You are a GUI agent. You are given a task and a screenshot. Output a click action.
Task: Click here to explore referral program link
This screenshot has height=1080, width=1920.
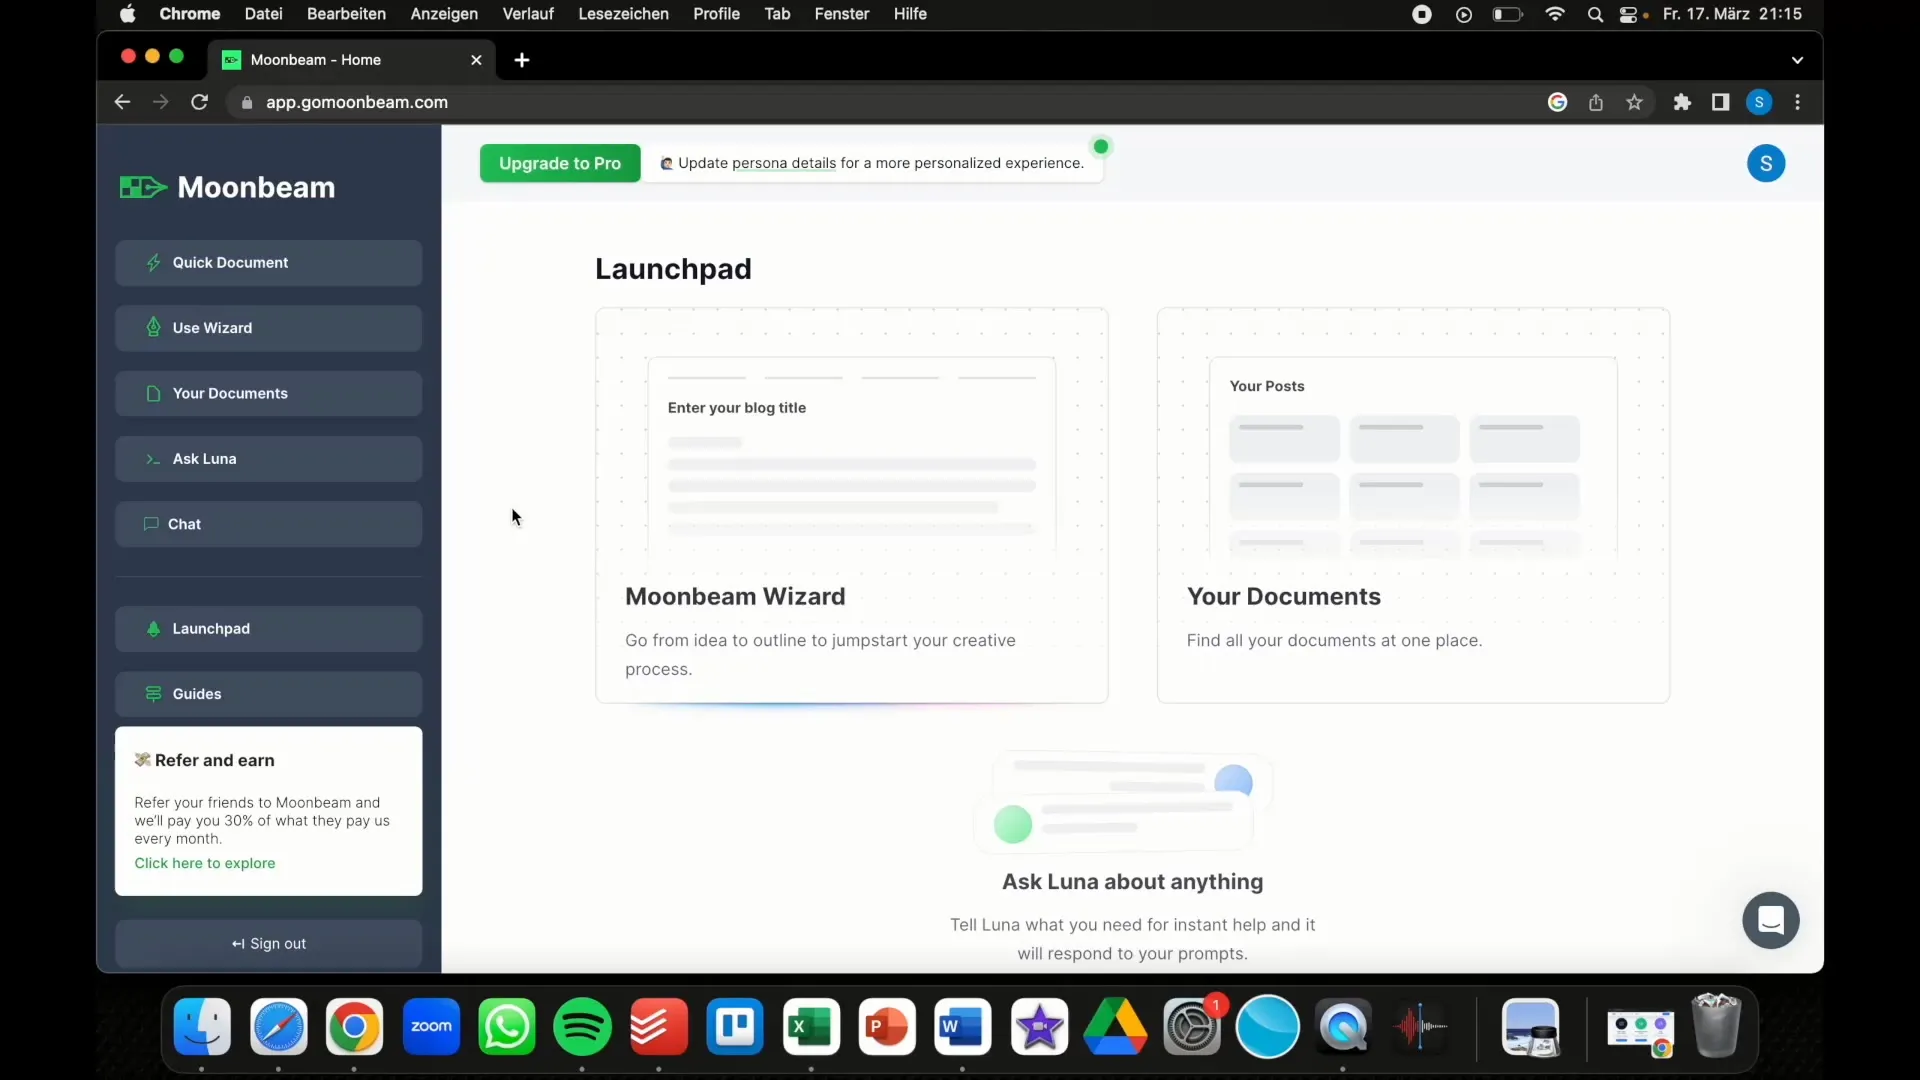[x=204, y=862]
